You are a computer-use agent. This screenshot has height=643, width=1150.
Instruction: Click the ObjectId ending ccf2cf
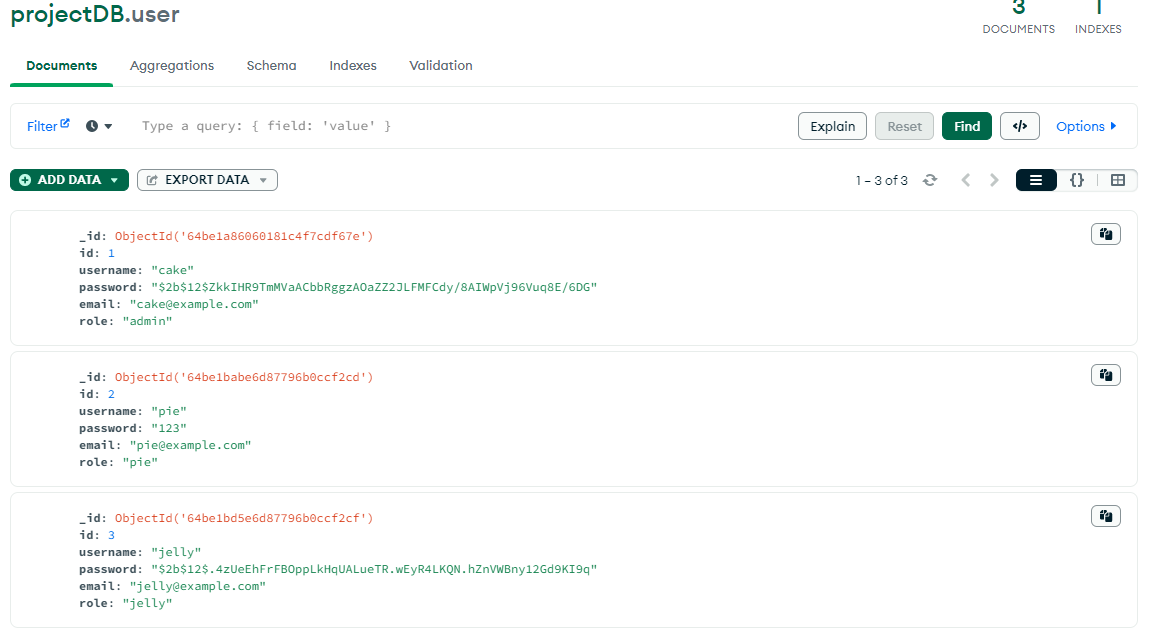point(244,518)
